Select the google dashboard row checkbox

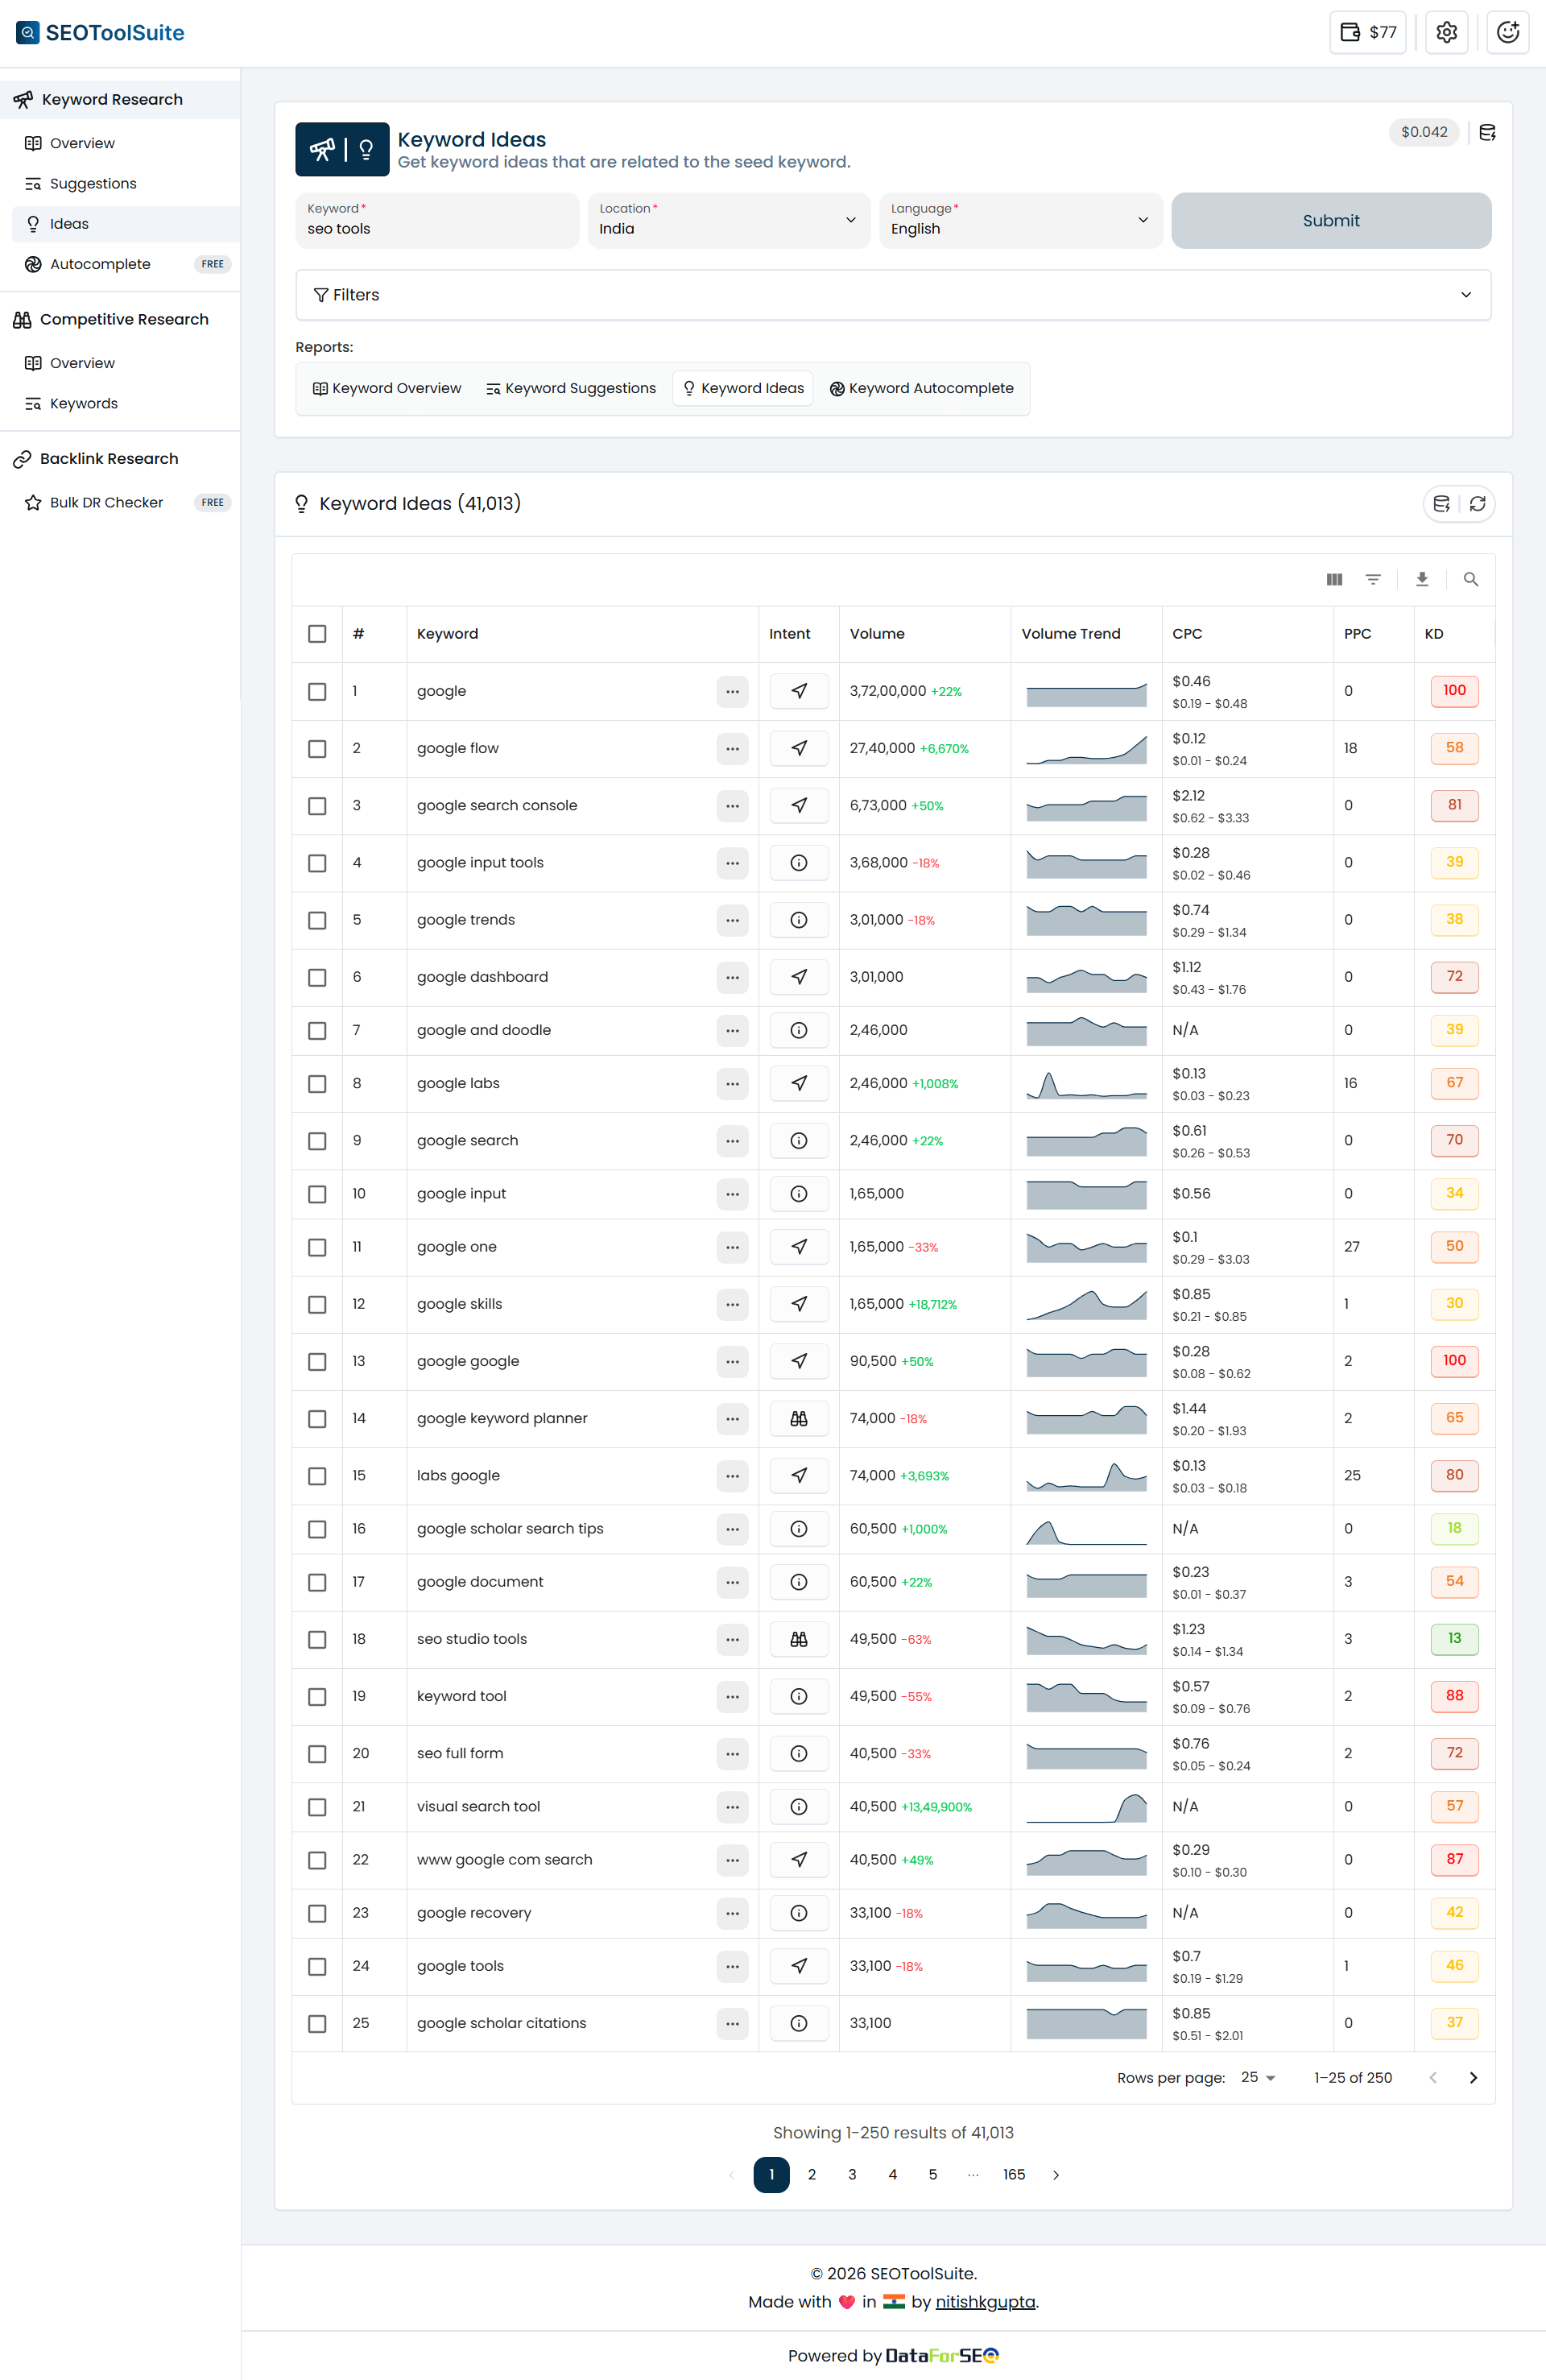tap(317, 977)
